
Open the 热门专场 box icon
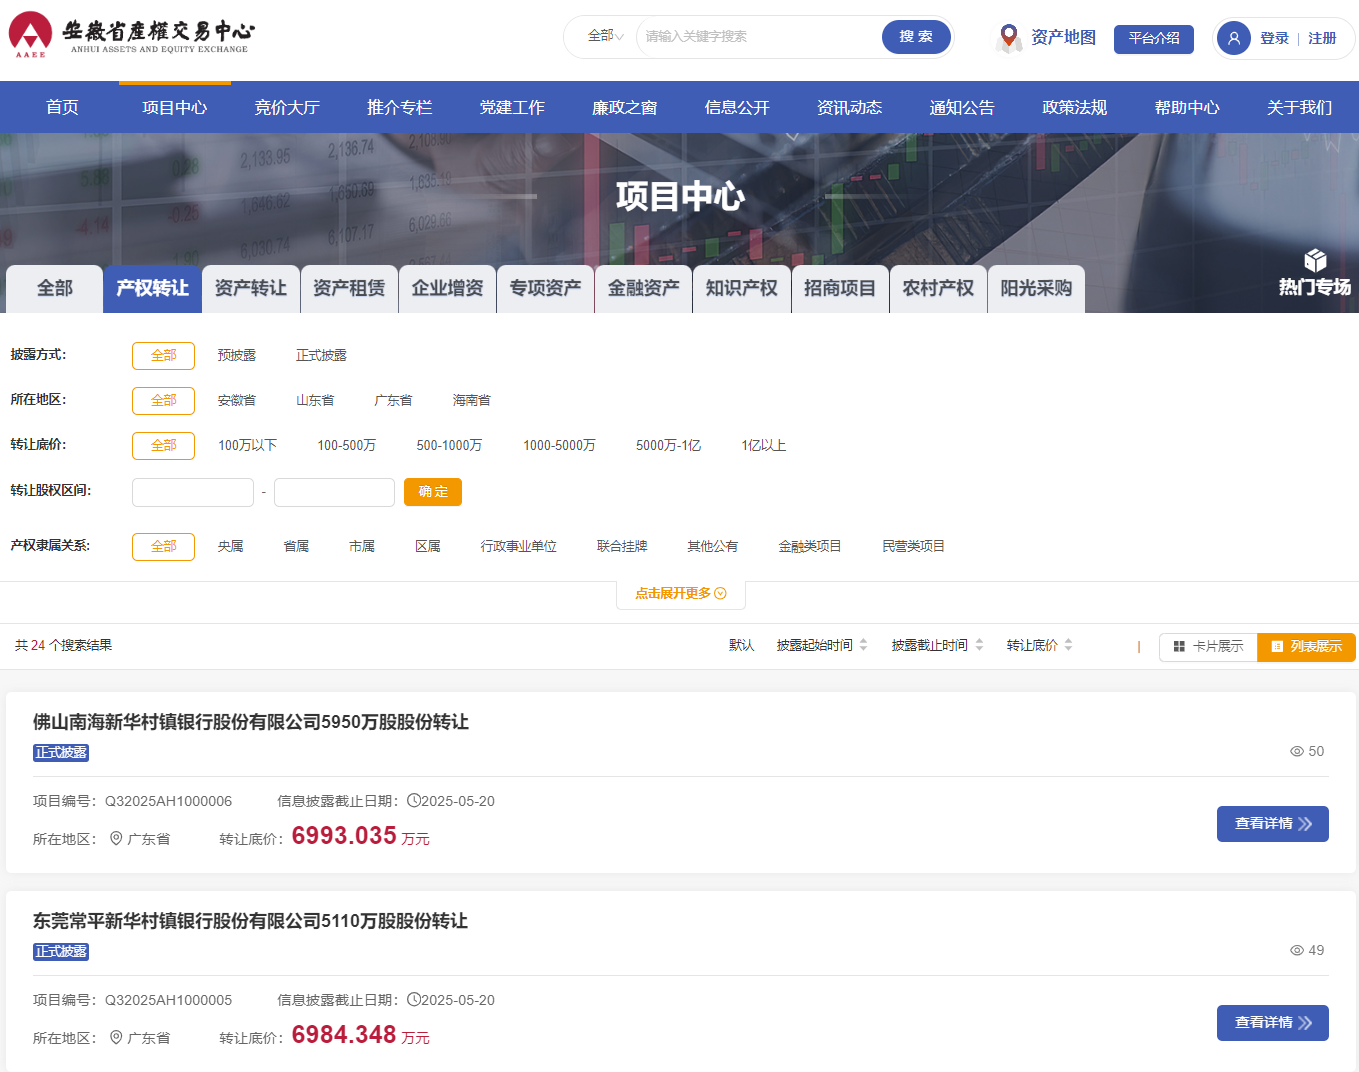click(1315, 260)
